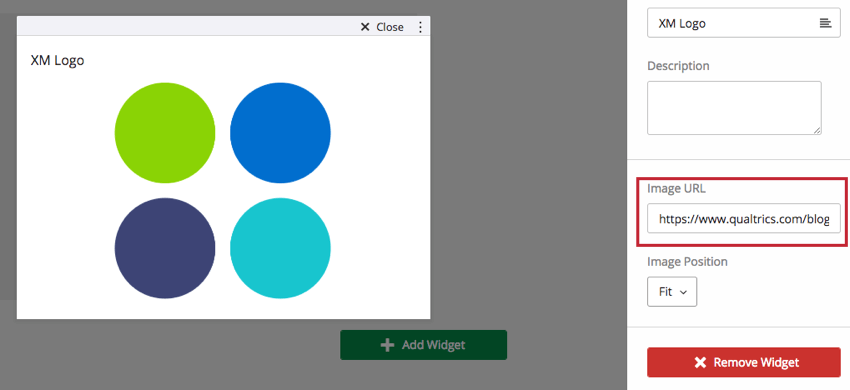The height and width of the screenshot is (390, 850).
Task: Click the XM Logo image in widget
Action: pyautogui.click(x=222, y=190)
